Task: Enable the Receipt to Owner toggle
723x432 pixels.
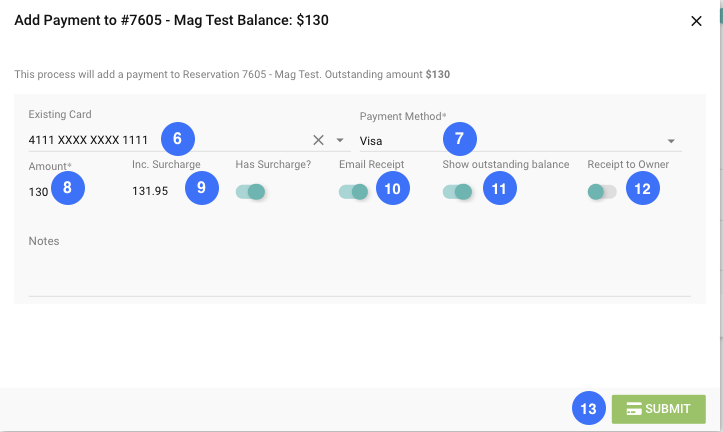Action: (602, 191)
